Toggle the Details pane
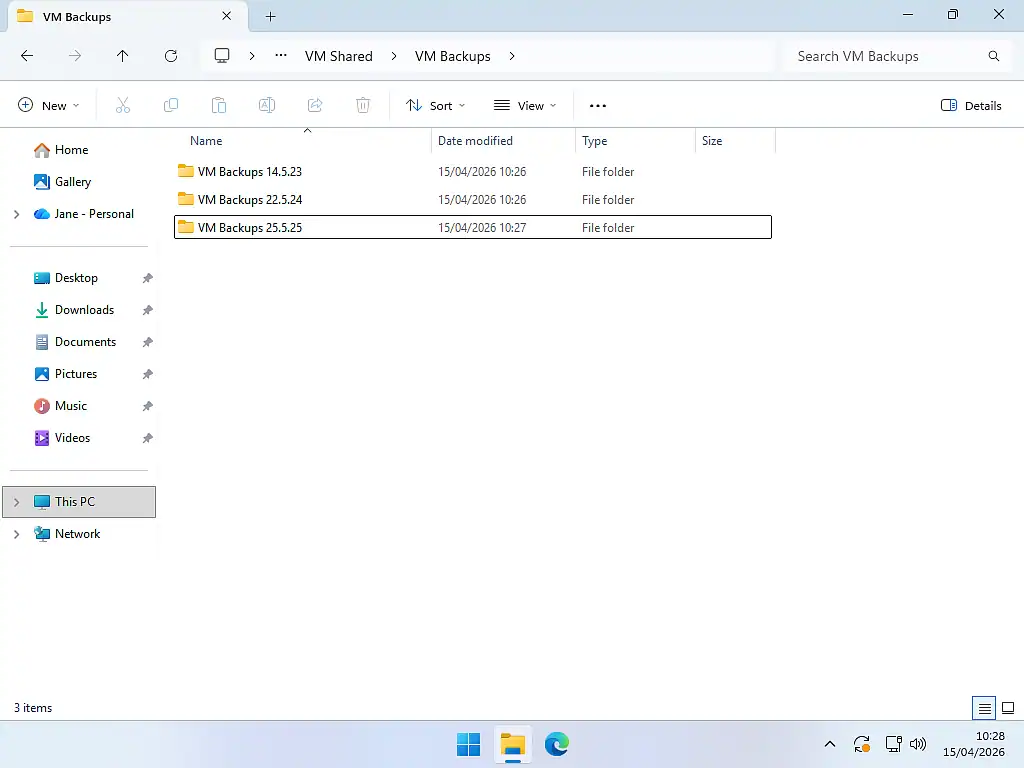The image size is (1024, 768). point(970,105)
